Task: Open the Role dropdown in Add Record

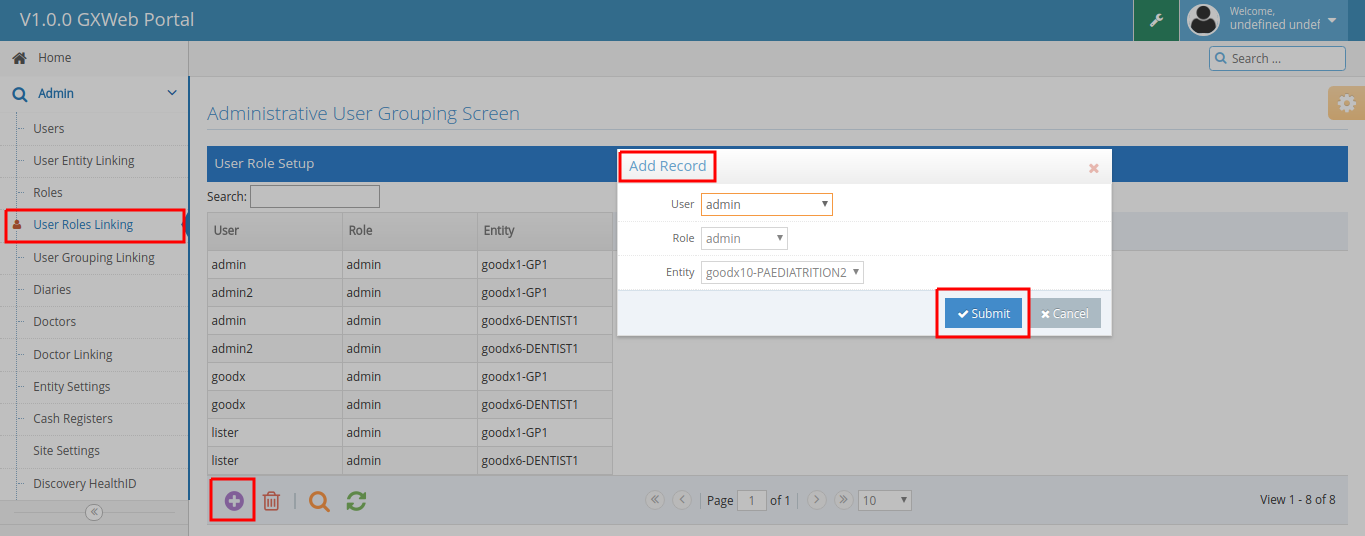Action: pyautogui.click(x=744, y=238)
